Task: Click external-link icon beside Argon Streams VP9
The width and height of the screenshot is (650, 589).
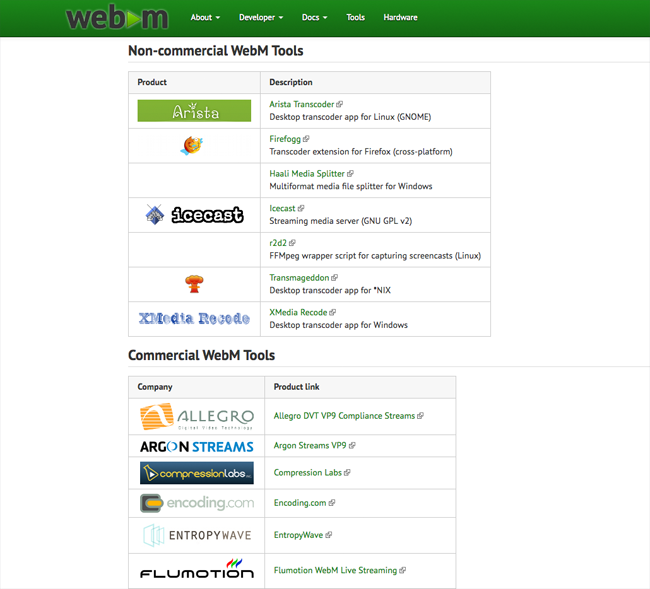Action: pos(352,446)
